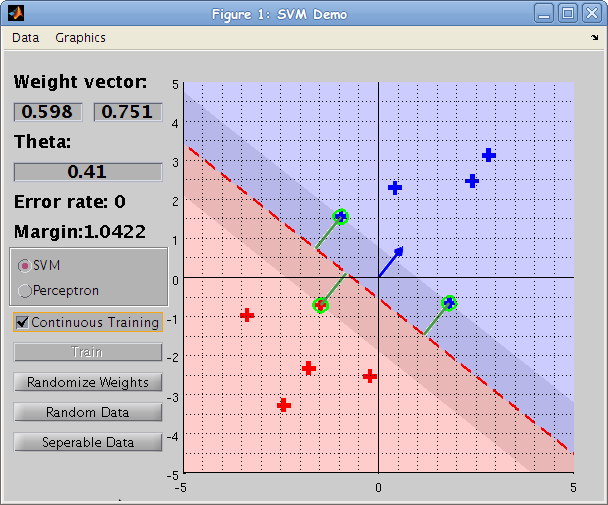Viewport: 608px width, 505px height.
Task: Click the leftmost red plus data point
Action: 247,315
